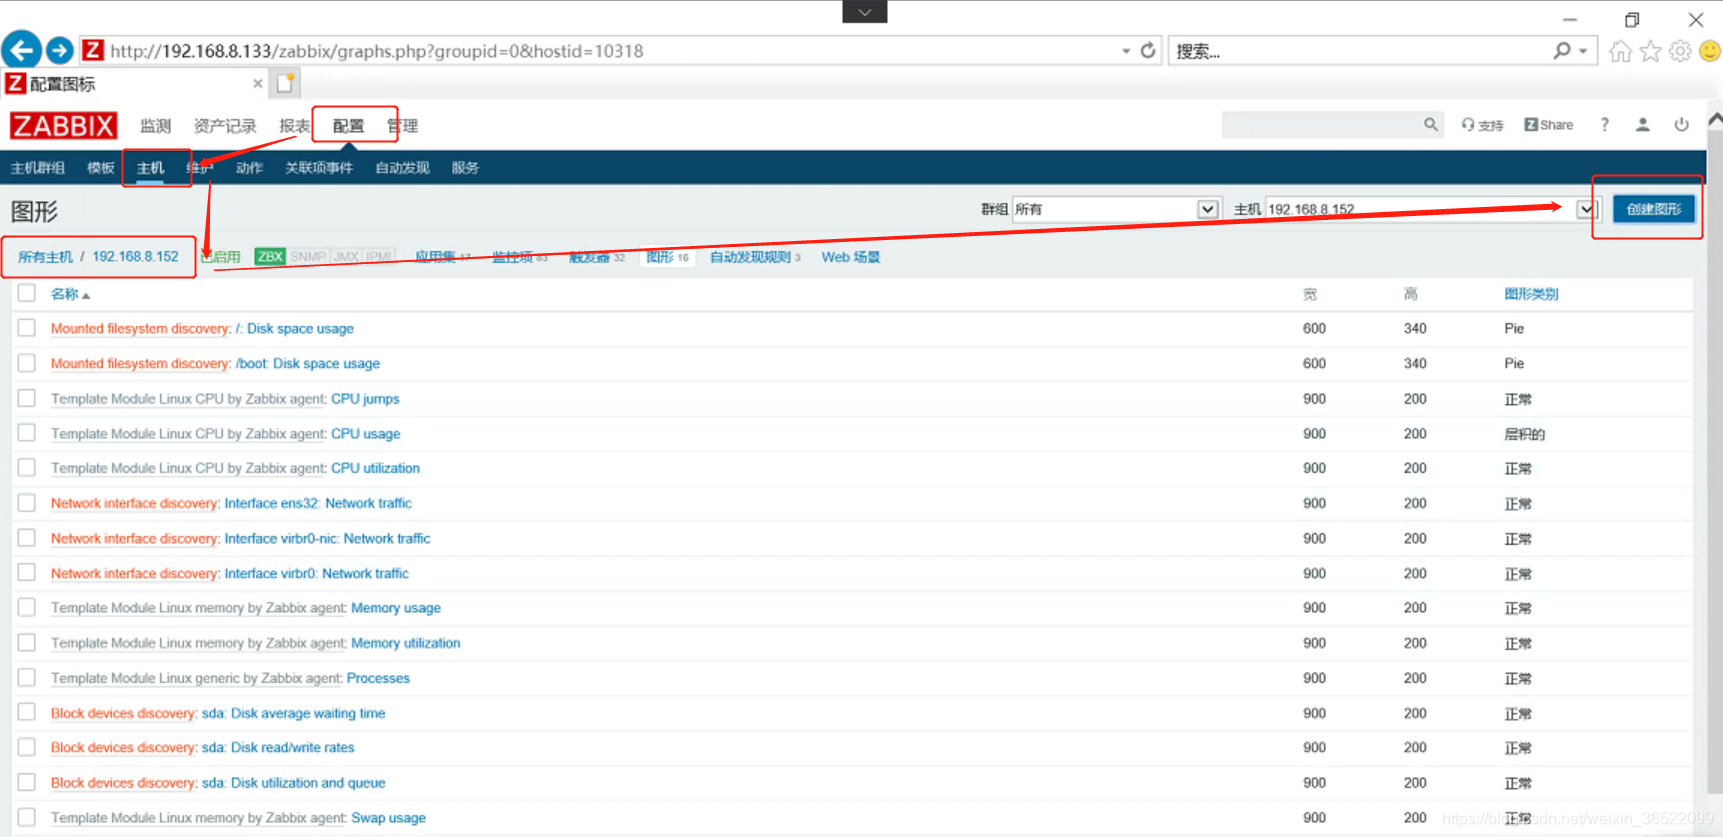1723x837 pixels.
Task: Open the browser home icon
Action: [1620, 51]
